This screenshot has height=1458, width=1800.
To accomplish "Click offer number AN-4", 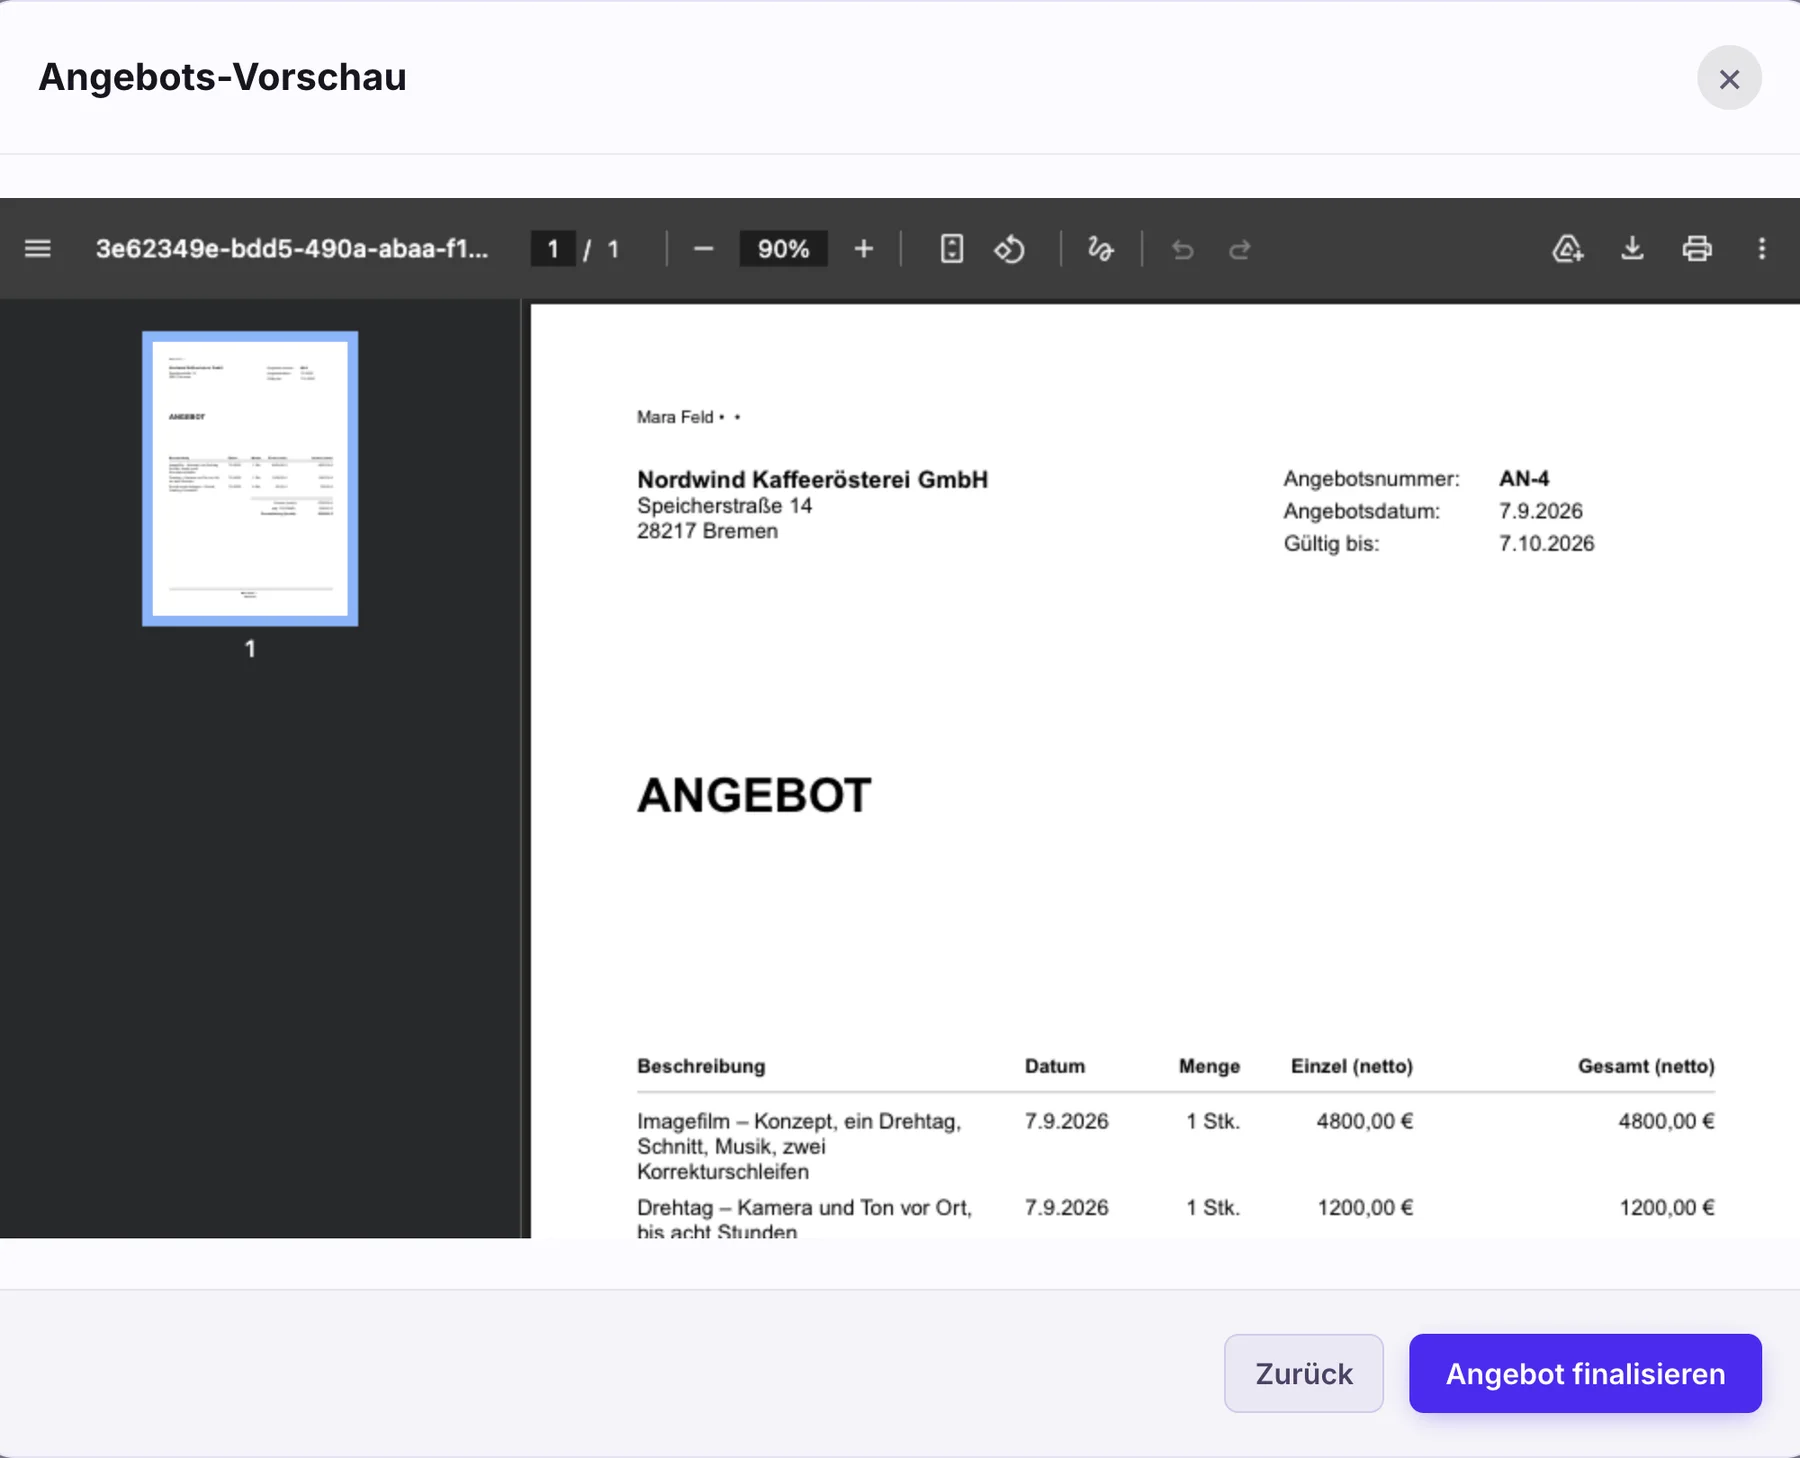I will (1524, 478).
